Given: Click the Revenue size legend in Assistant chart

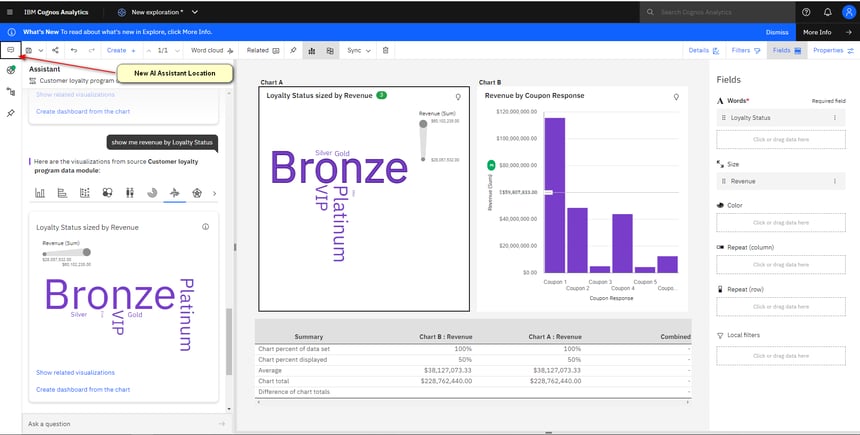Looking at the screenshot, I should [66, 253].
